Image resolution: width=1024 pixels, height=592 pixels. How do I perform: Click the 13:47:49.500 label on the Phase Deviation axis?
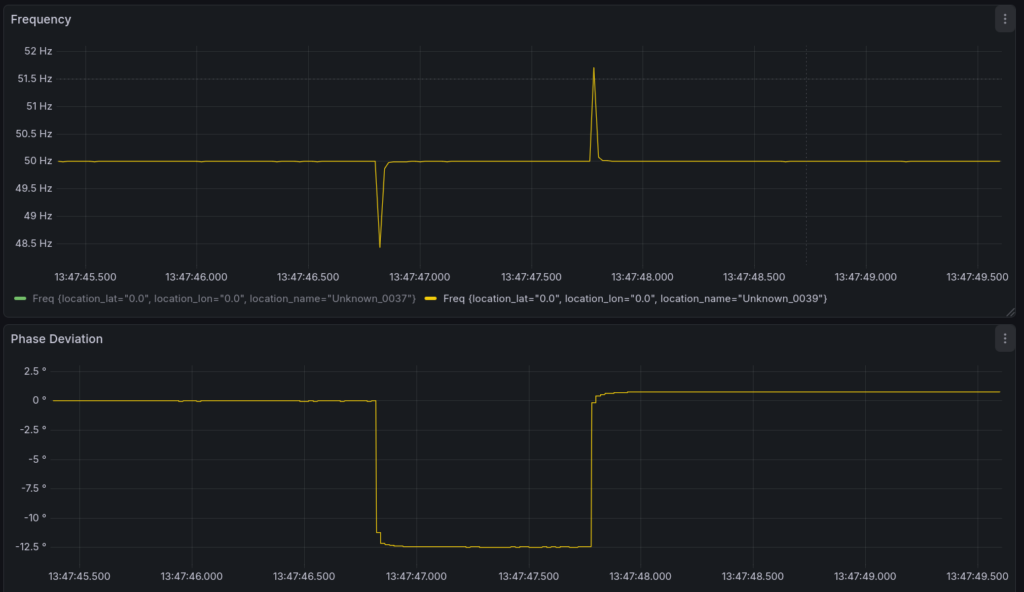click(979, 576)
